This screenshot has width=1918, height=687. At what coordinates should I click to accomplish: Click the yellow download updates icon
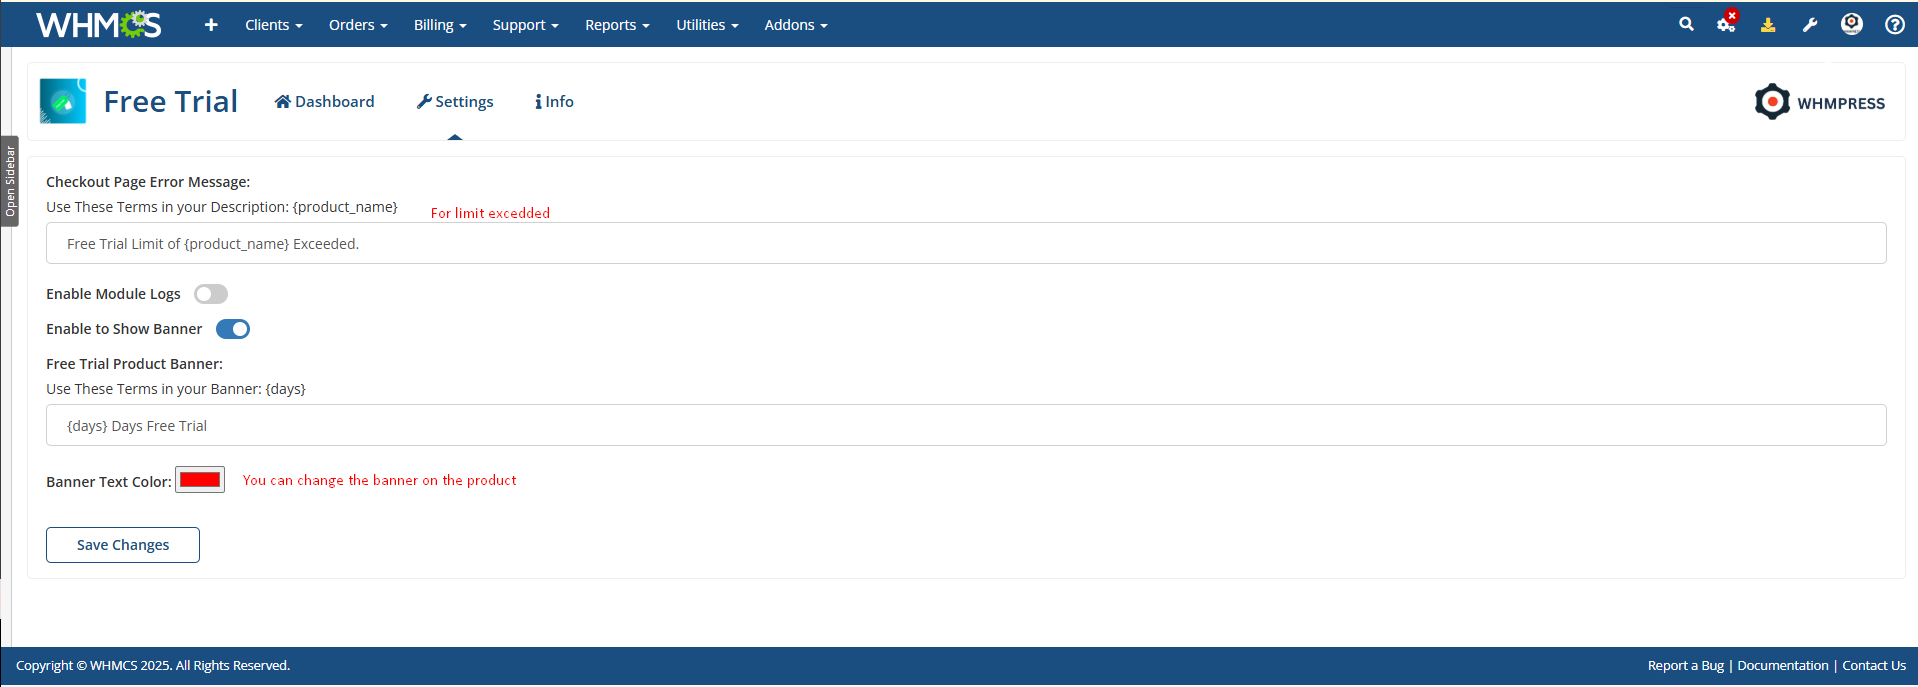1768,25
